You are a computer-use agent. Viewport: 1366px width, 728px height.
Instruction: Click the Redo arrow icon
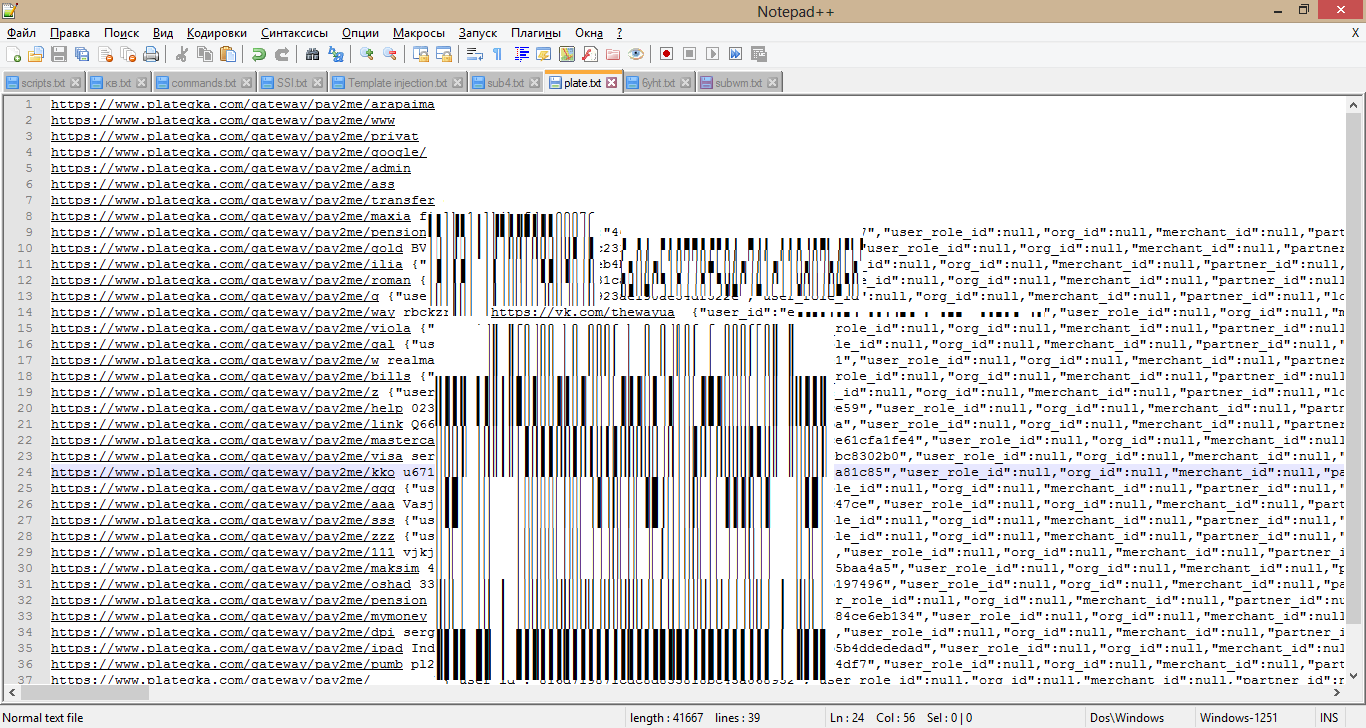[x=282, y=54]
